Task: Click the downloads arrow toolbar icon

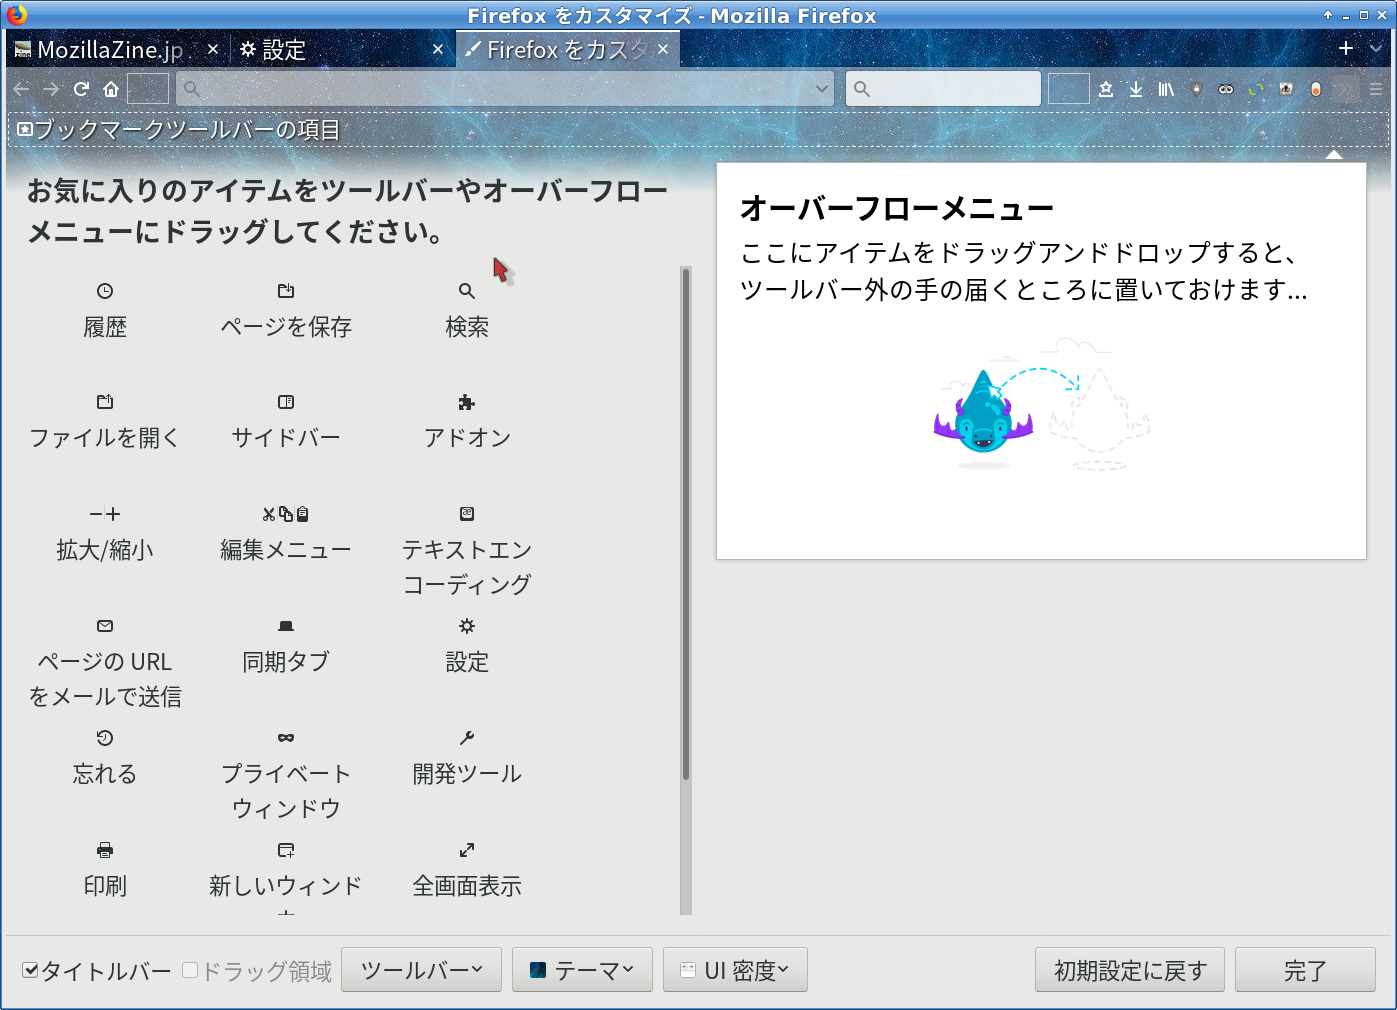Action: tap(1136, 89)
